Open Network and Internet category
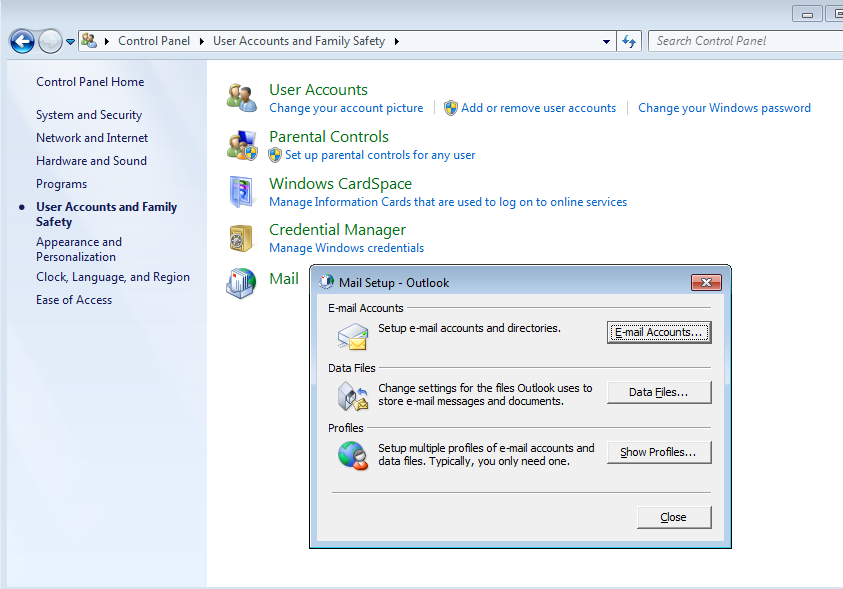The image size is (843, 589). [x=92, y=138]
